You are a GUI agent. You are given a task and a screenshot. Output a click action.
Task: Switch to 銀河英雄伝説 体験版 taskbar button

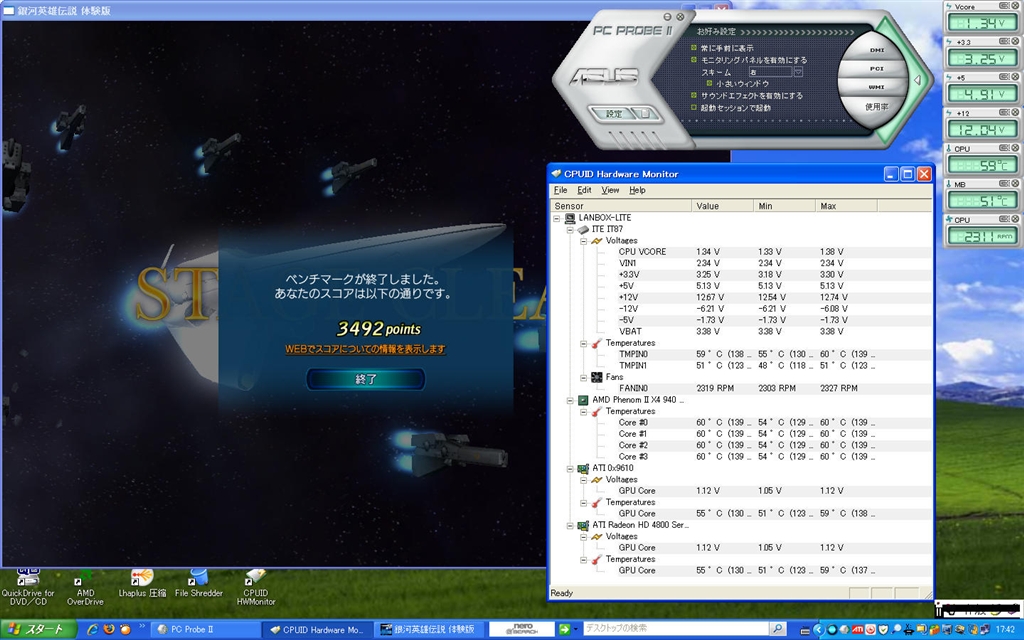(430, 630)
